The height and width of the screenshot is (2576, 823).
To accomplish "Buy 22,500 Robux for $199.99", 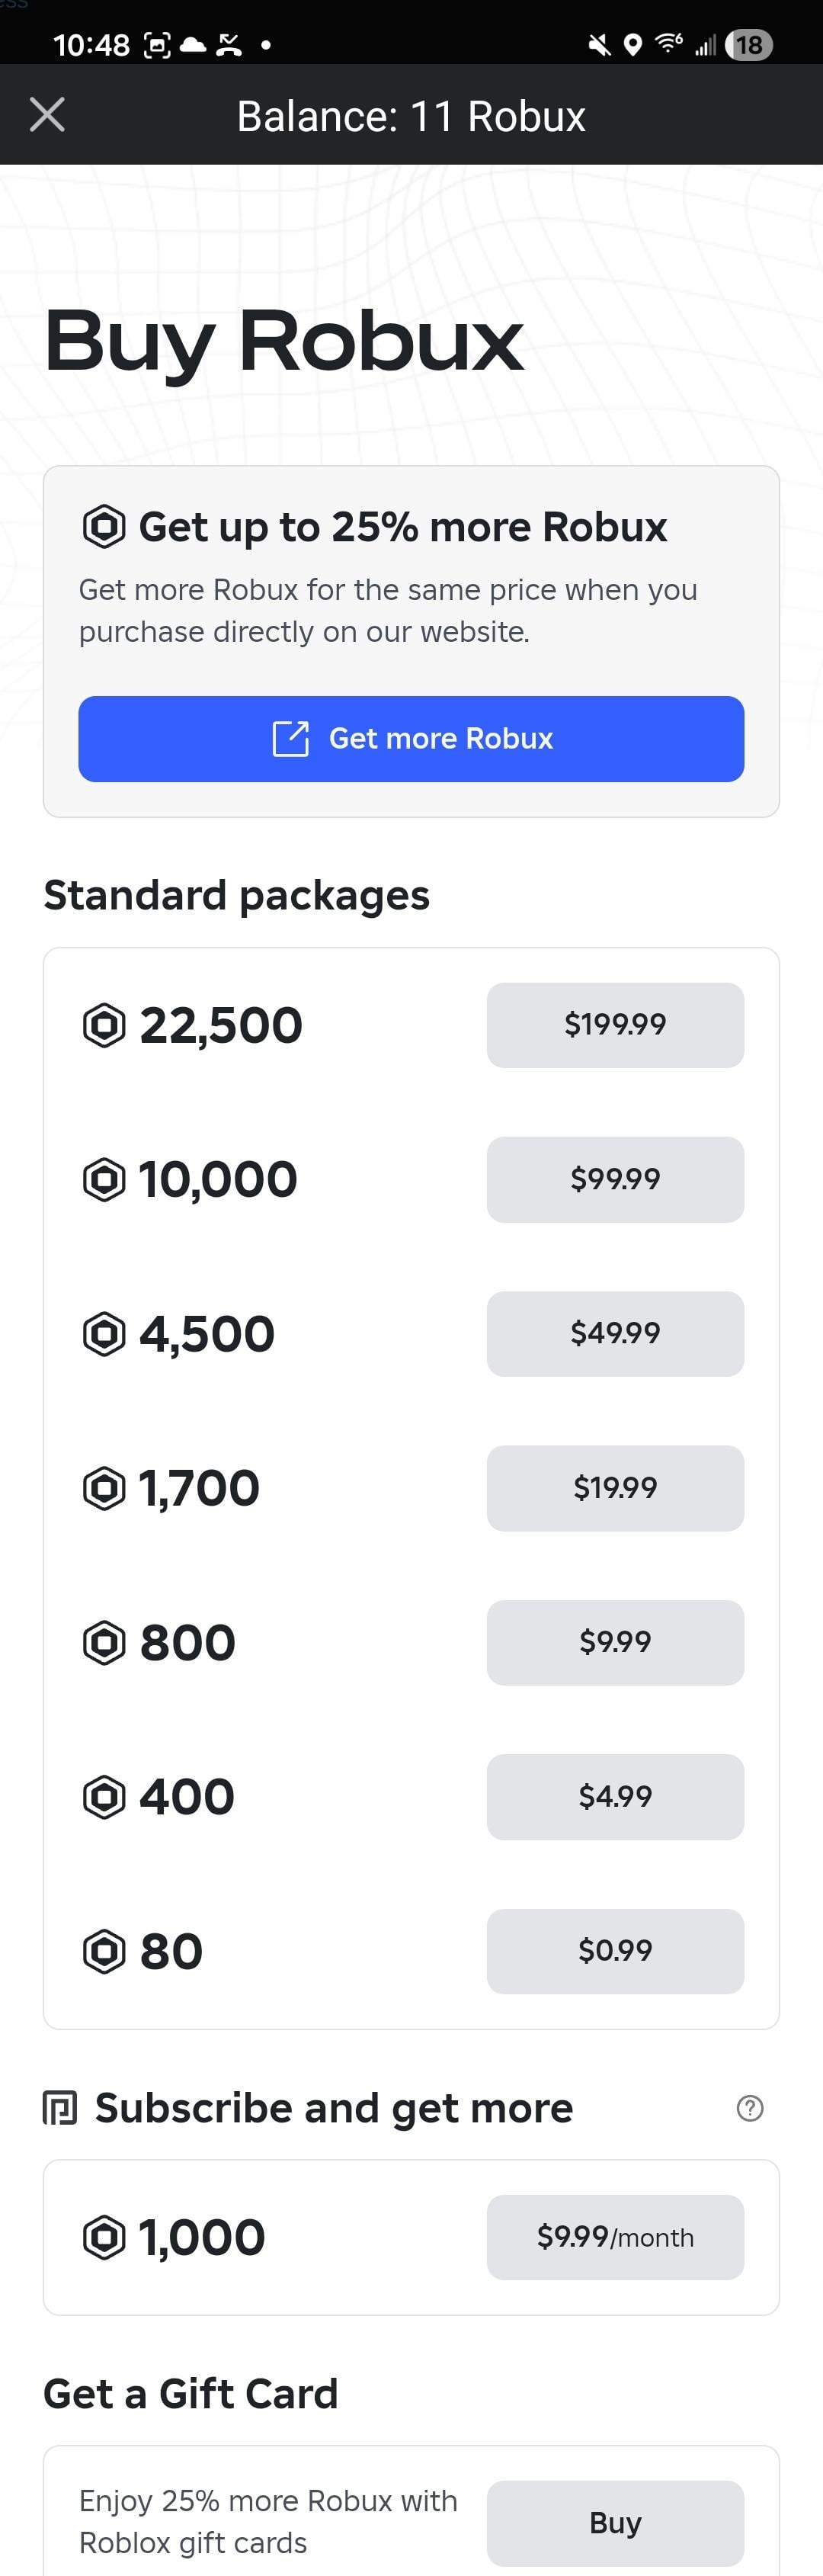I will coord(614,1024).
